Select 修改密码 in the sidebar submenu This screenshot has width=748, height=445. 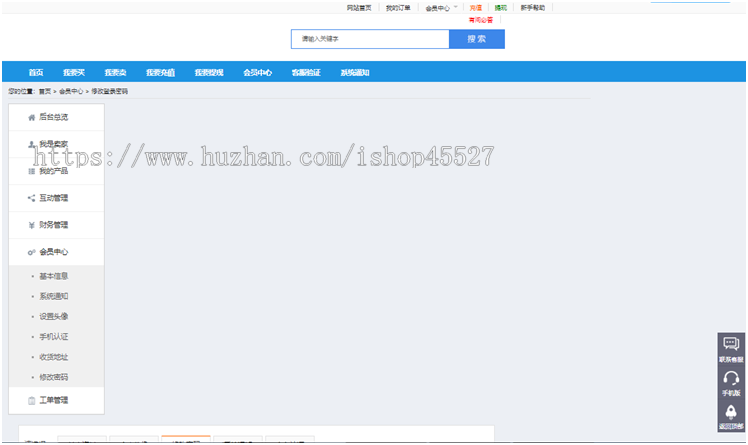pos(53,377)
